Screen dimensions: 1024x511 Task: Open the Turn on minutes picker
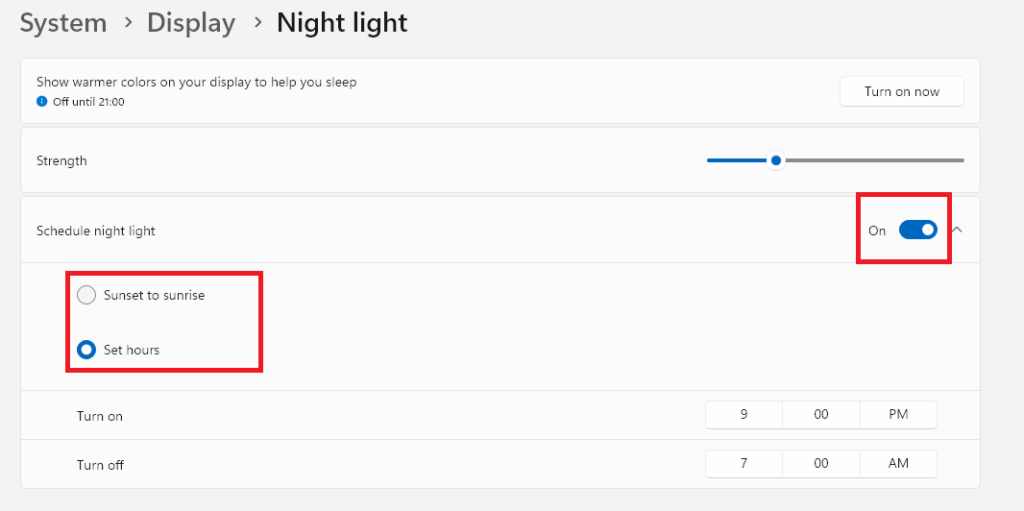(x=821, y=415)
